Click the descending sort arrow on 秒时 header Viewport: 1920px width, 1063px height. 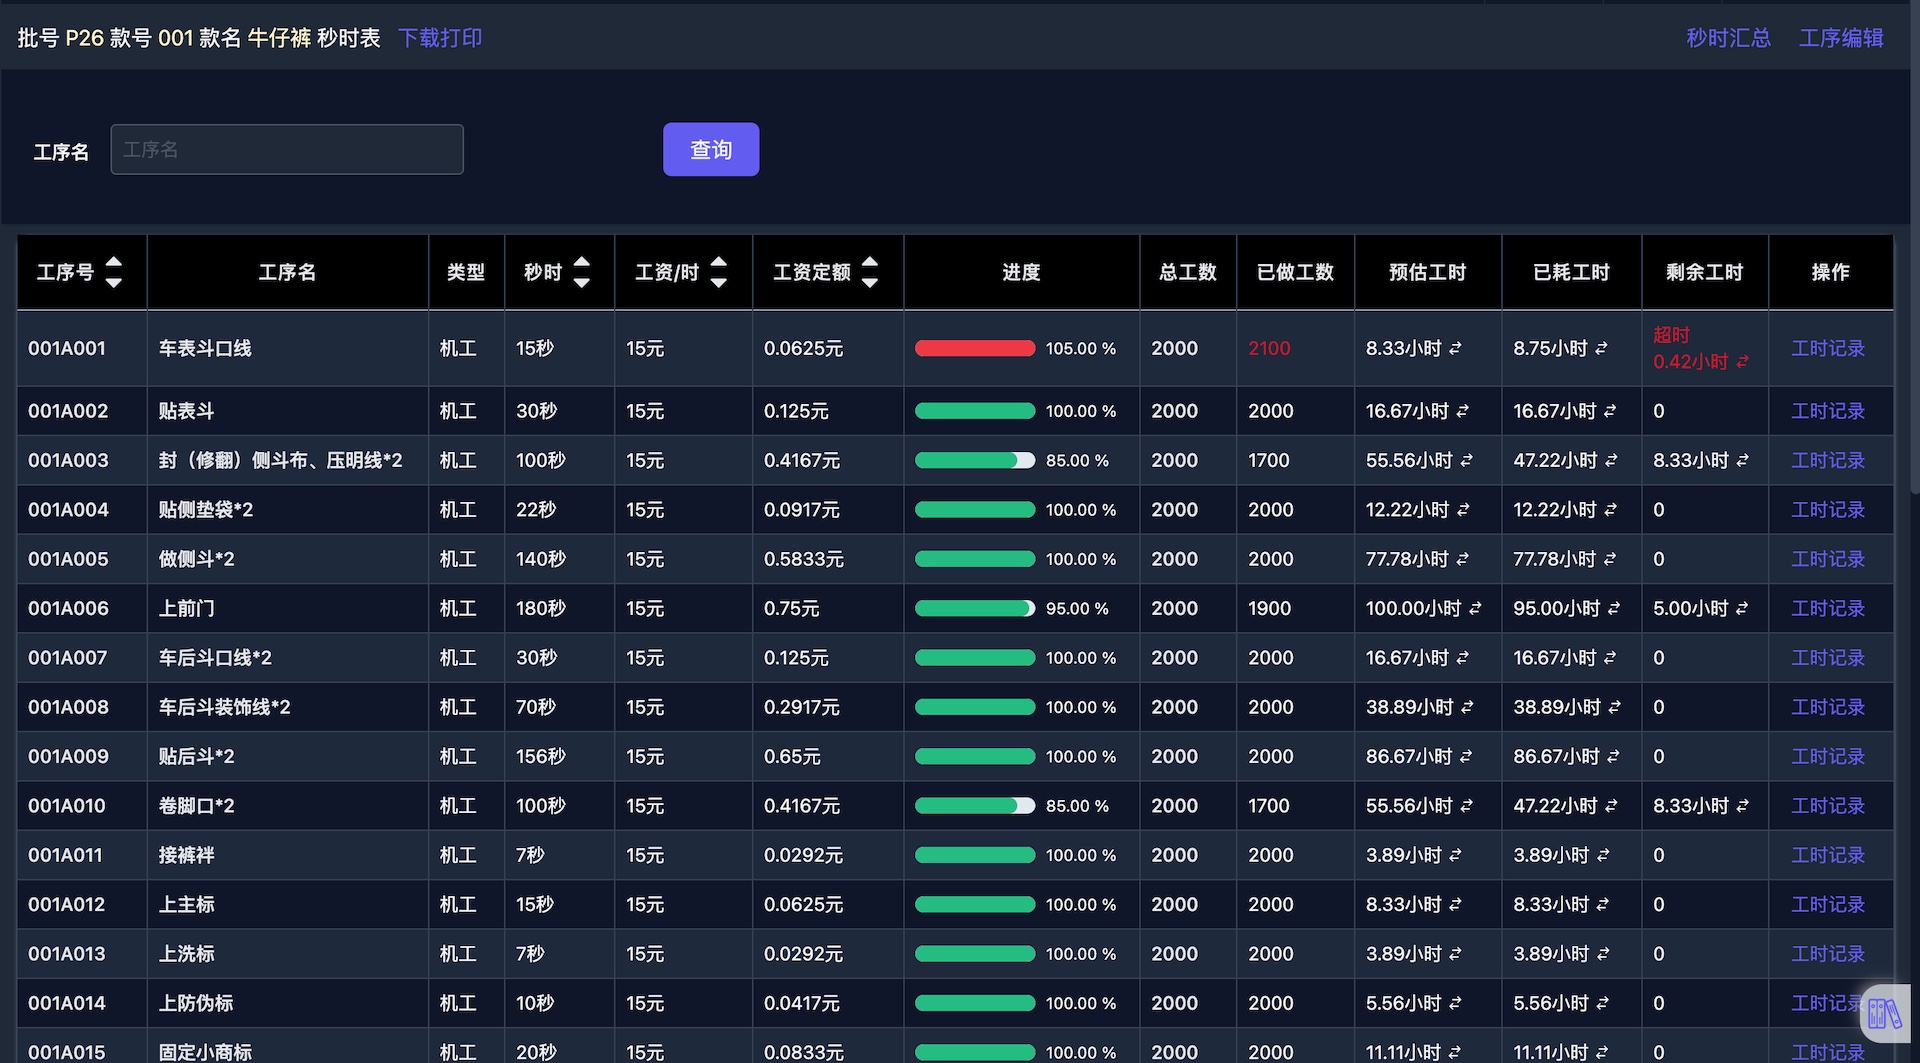[x=581, y=280]
